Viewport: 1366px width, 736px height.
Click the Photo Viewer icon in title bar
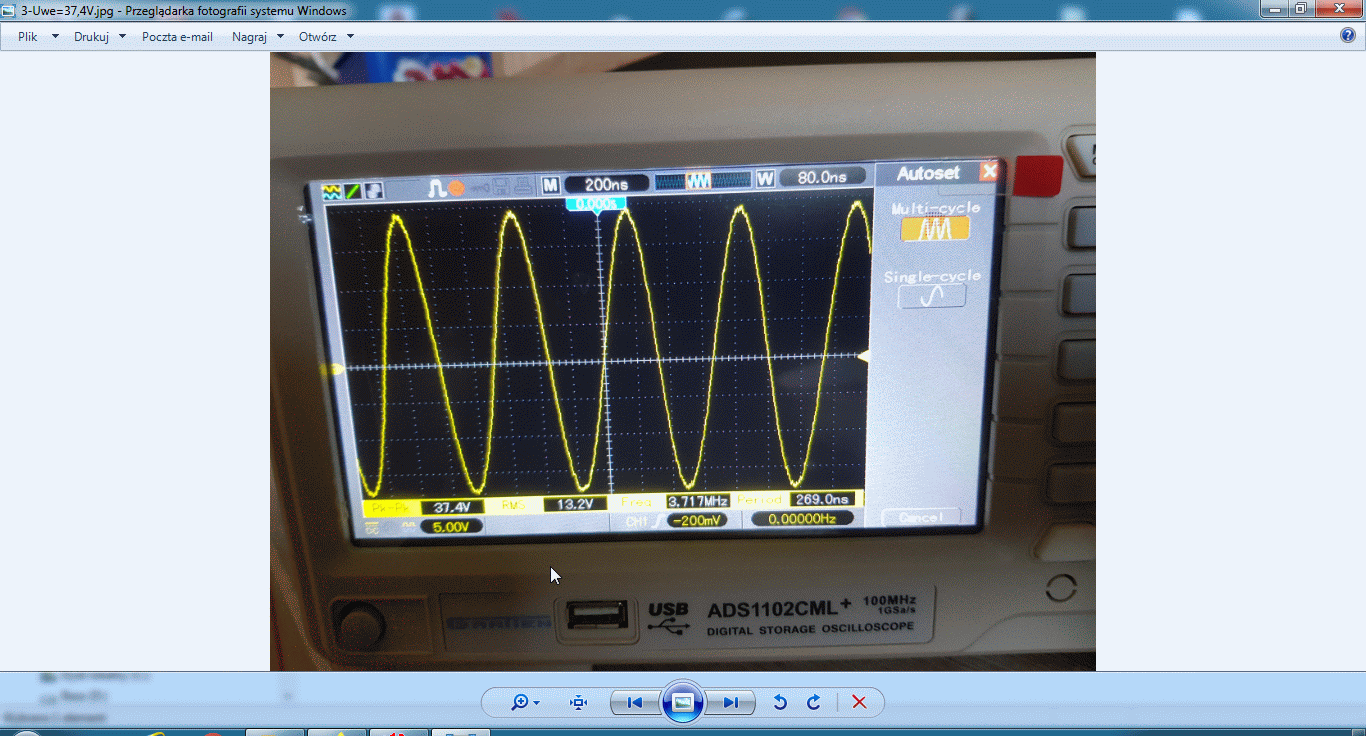(x=10, y=10)
